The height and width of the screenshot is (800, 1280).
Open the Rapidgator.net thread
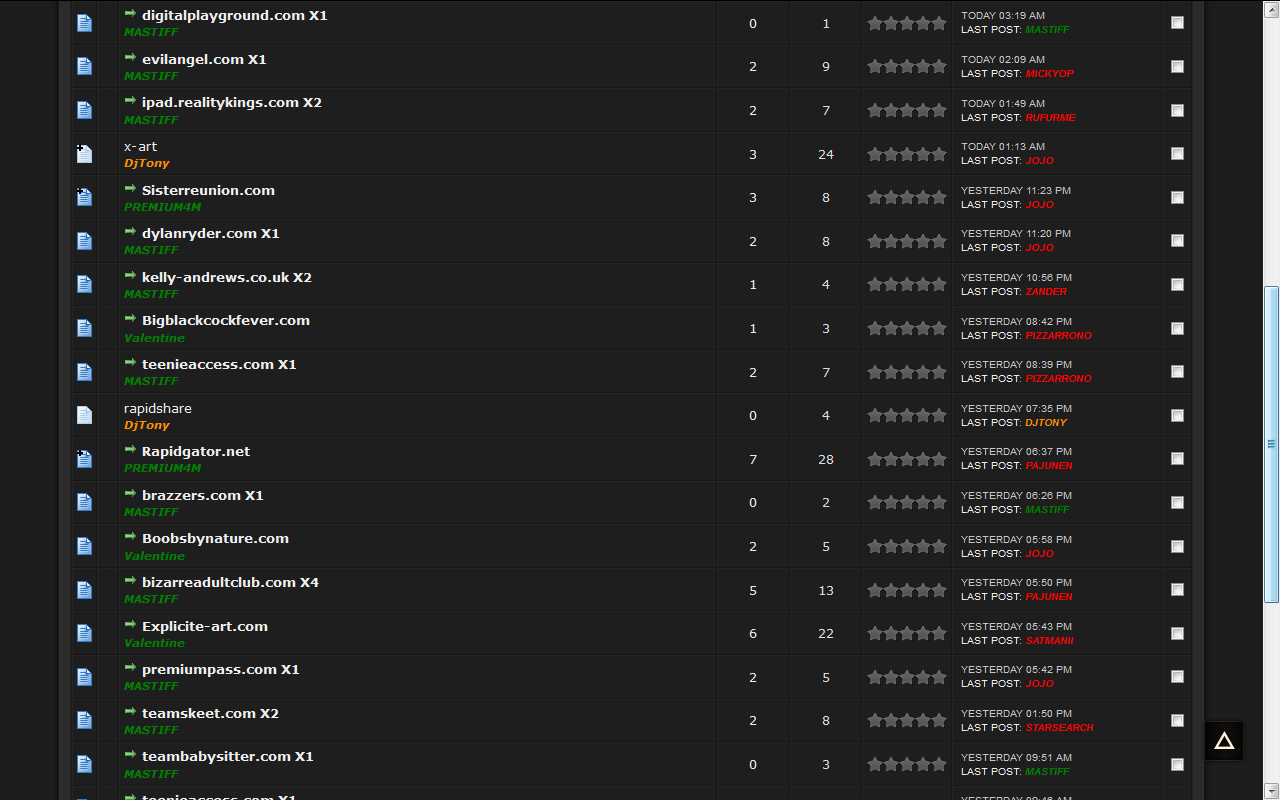pos(196,451)
